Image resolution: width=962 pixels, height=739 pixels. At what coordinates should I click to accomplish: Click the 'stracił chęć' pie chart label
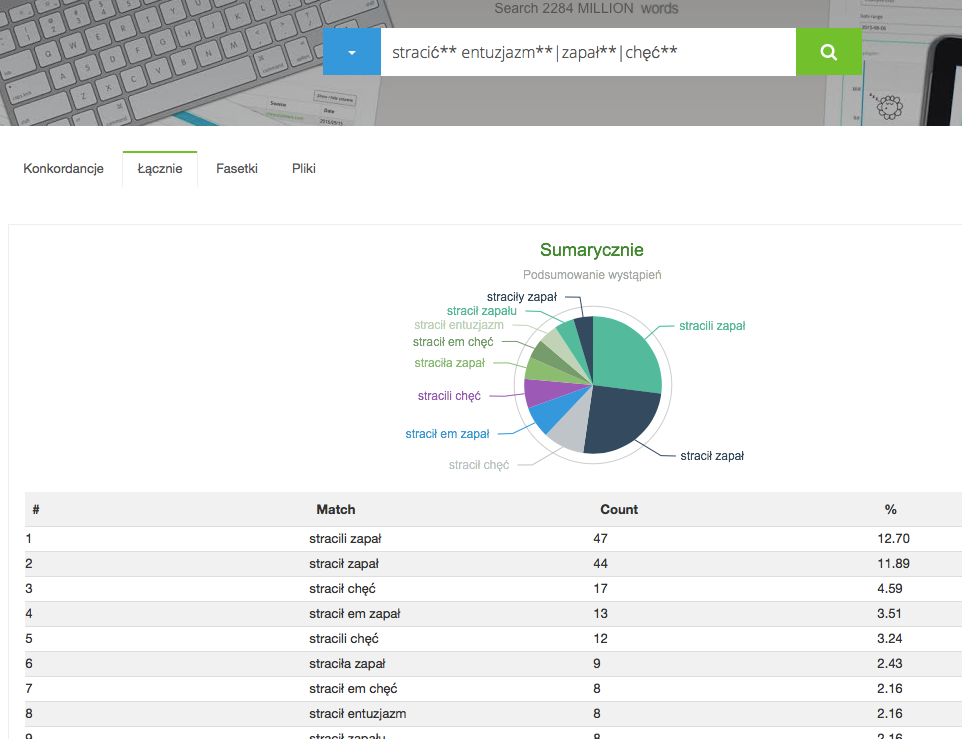click(x=479, y=465)
